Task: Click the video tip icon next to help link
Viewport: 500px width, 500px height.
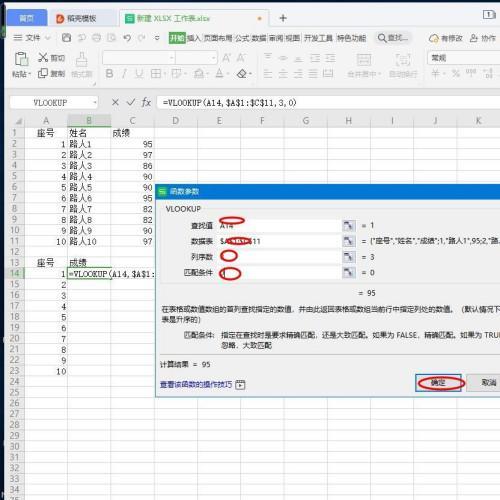Action: 240,385
